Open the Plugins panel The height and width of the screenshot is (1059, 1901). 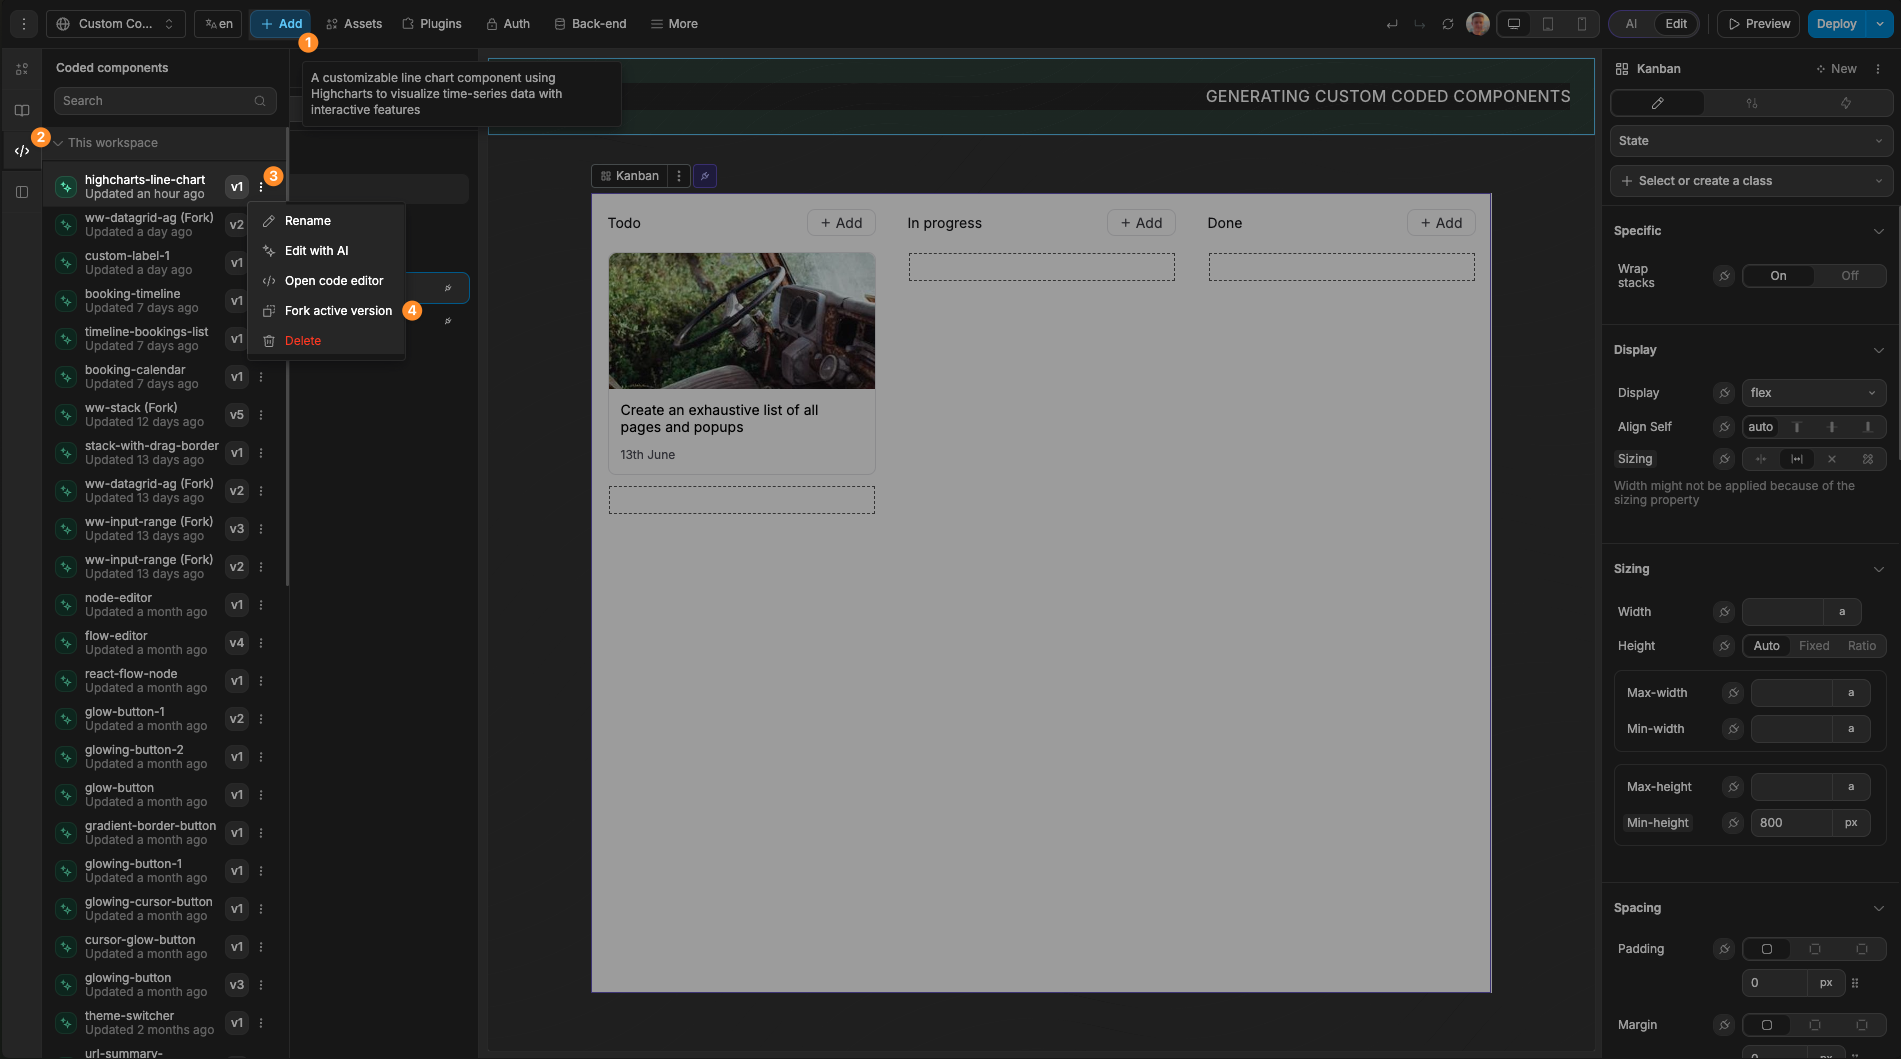pyautogui.click(x=431, y=23)
